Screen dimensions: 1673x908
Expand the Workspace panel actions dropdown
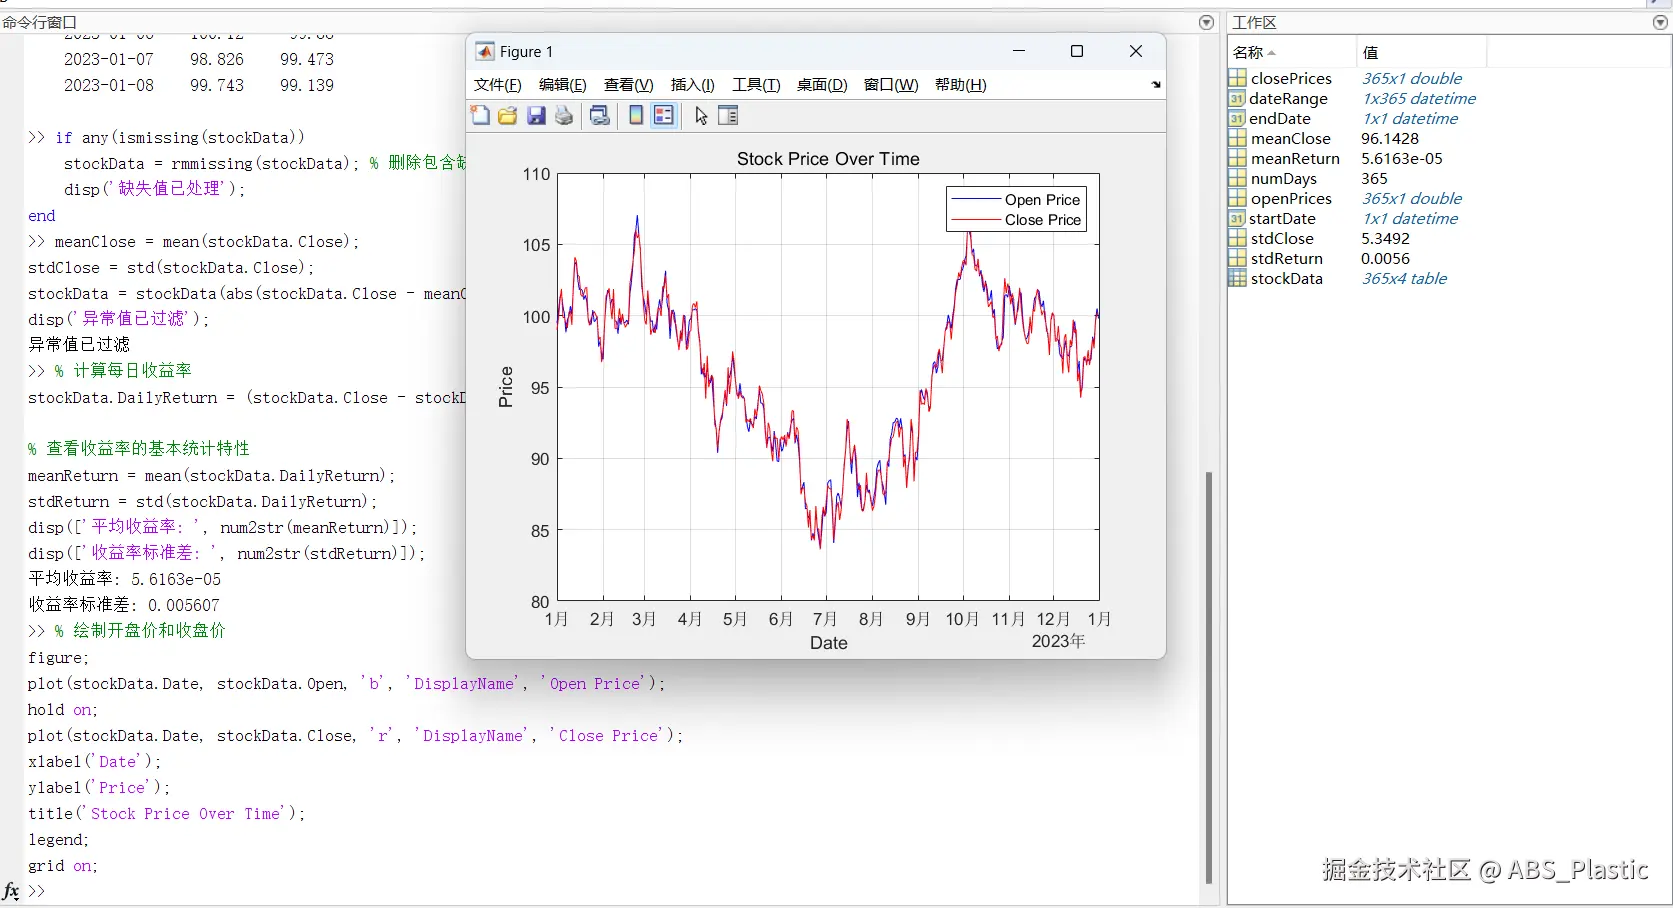coord(1660,22)
